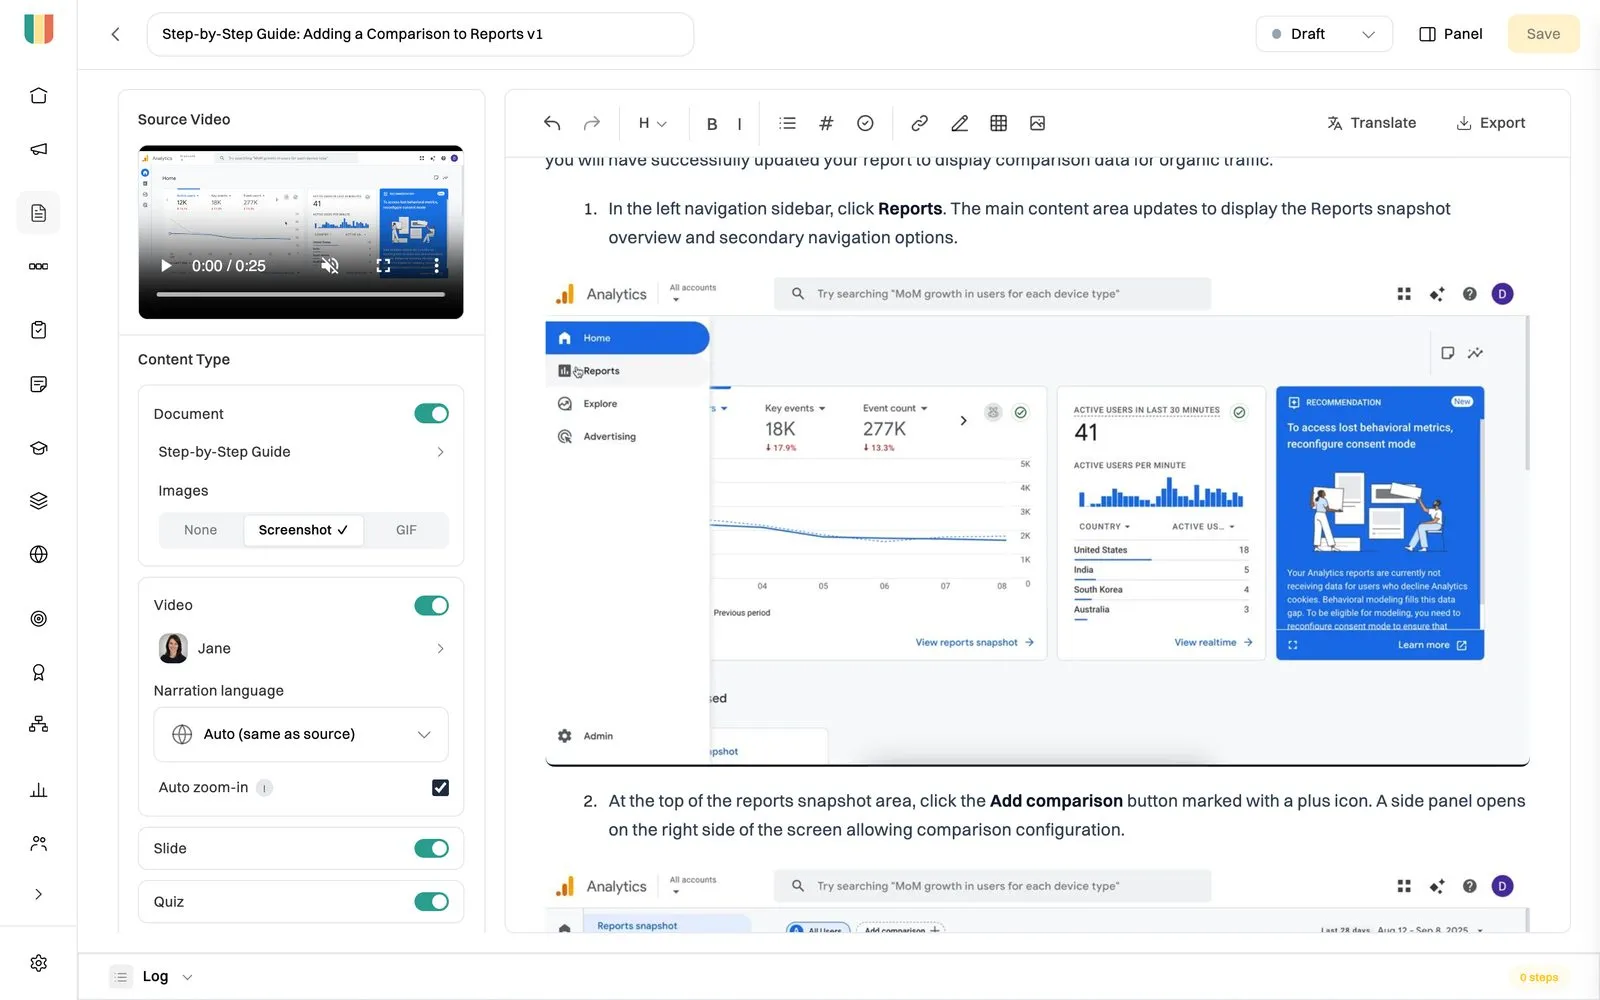The image size is (1600, 1000).
Task: Click the circled checkmark toolbar icon
Action: tap(865, 123)
